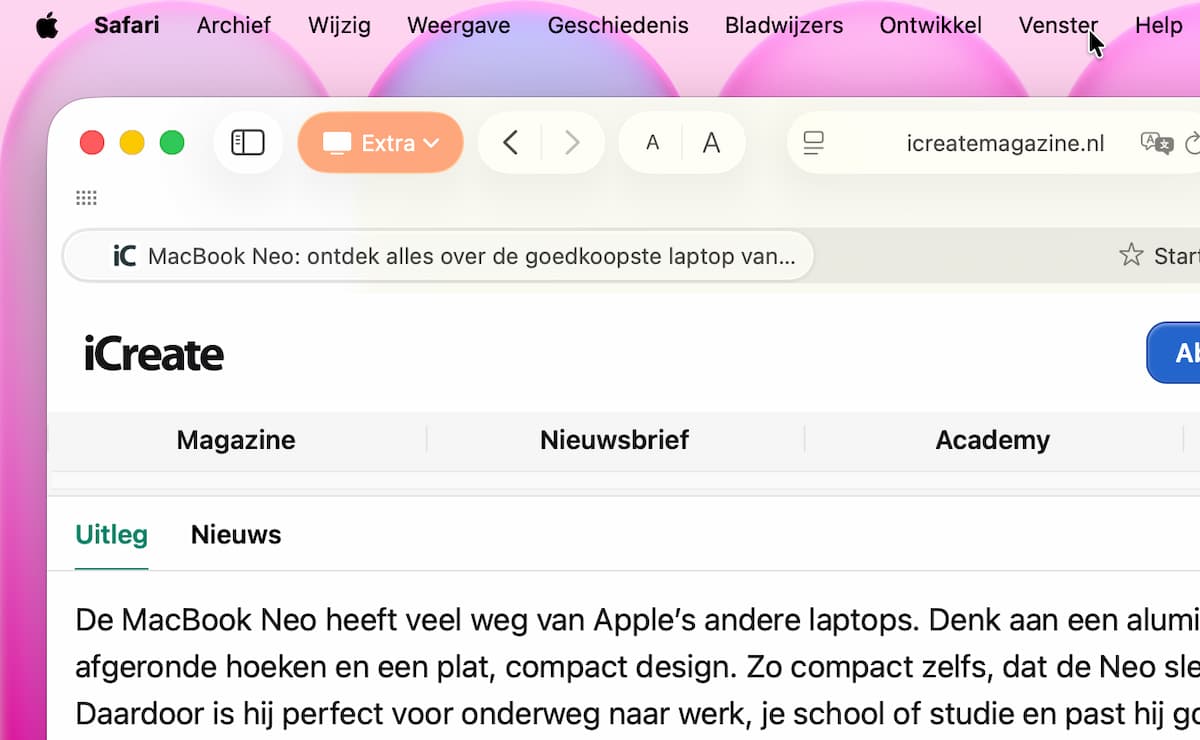Go forward to next page
This screenshot has height=740, width=1200.
572,143
